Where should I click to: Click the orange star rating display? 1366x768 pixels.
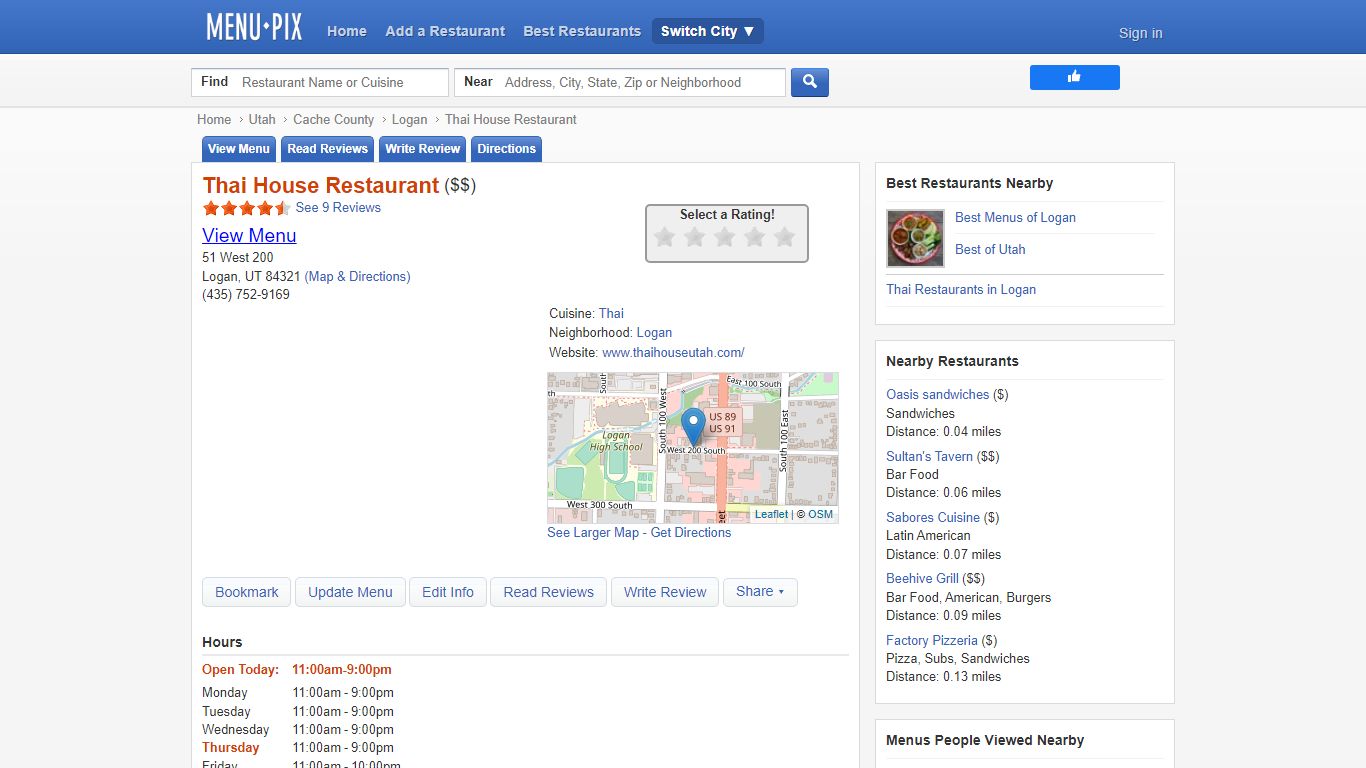pyautogui.click(x=247, y=208)
